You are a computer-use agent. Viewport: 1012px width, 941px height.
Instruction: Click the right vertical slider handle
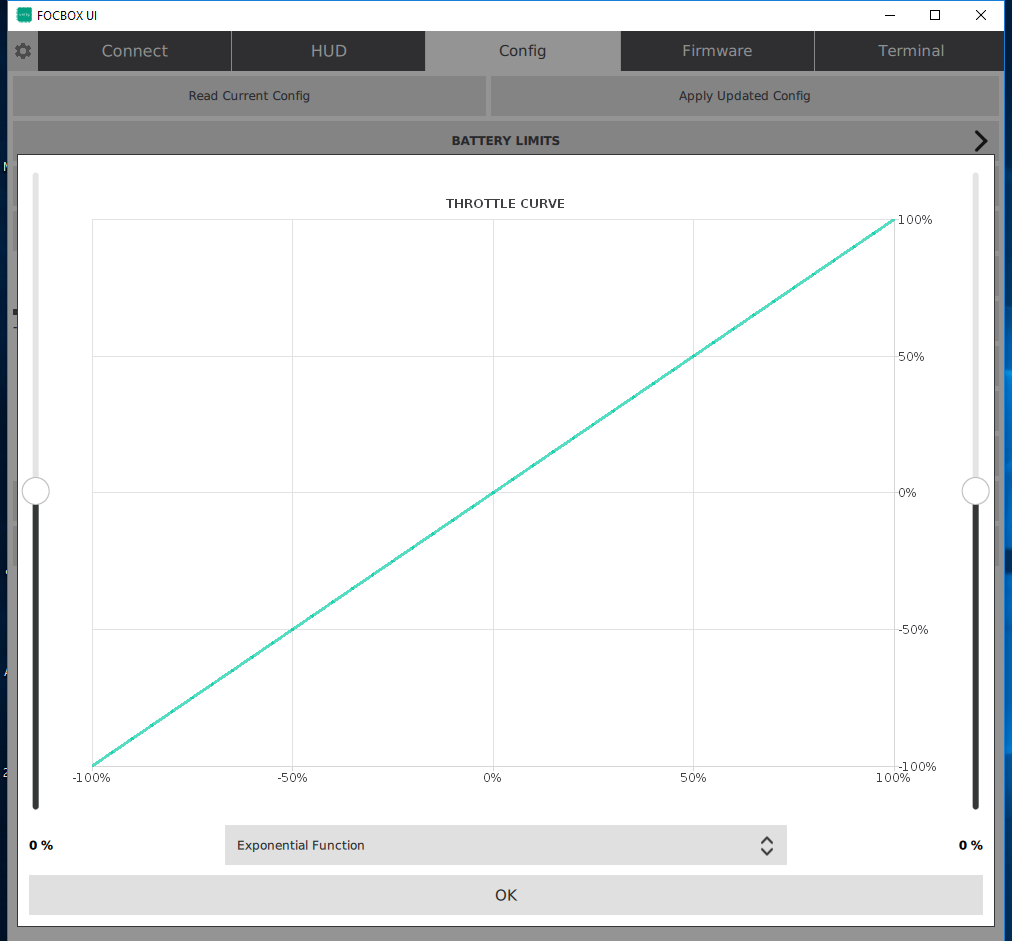pyautogui.click(x=975, y=491)
